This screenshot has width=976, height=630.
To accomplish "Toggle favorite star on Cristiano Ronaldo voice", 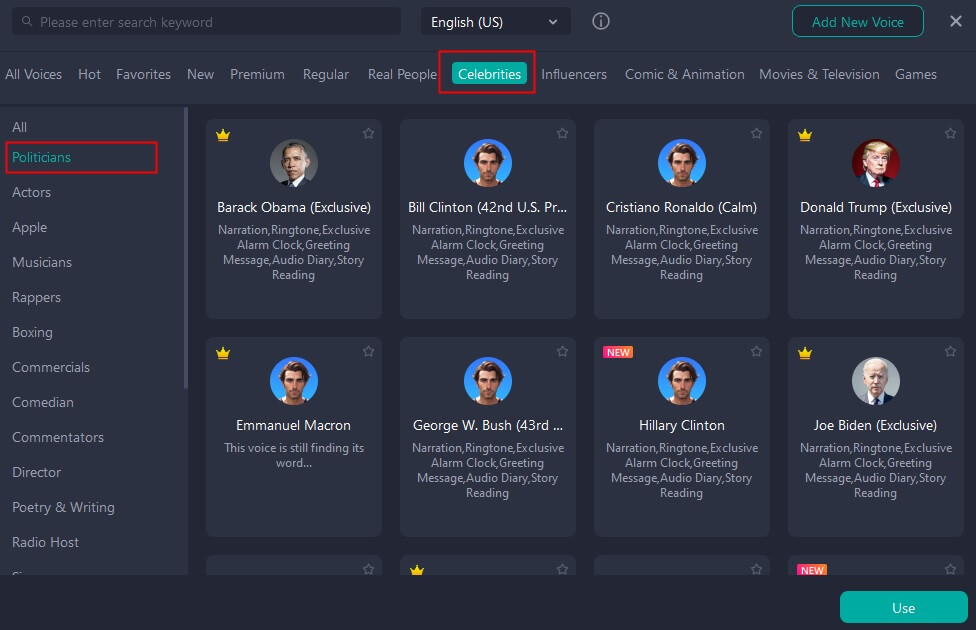I will pyautogui.click(x=756, y=133).
